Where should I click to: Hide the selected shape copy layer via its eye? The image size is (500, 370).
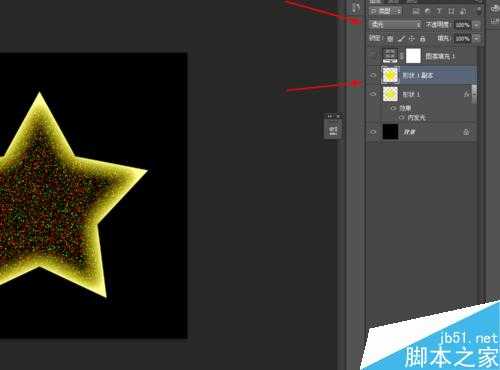pos(373,75)
